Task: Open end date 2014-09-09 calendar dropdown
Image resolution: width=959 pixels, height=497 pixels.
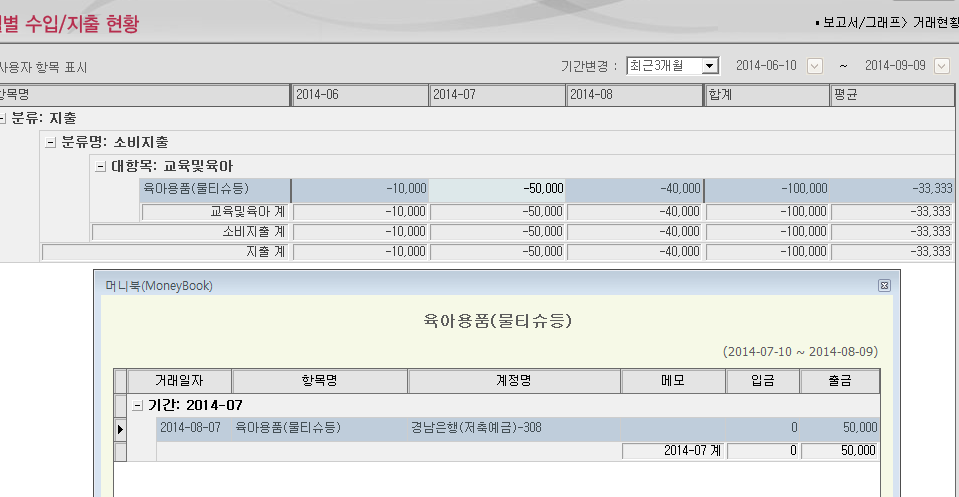Action: (x=941, y=66)
